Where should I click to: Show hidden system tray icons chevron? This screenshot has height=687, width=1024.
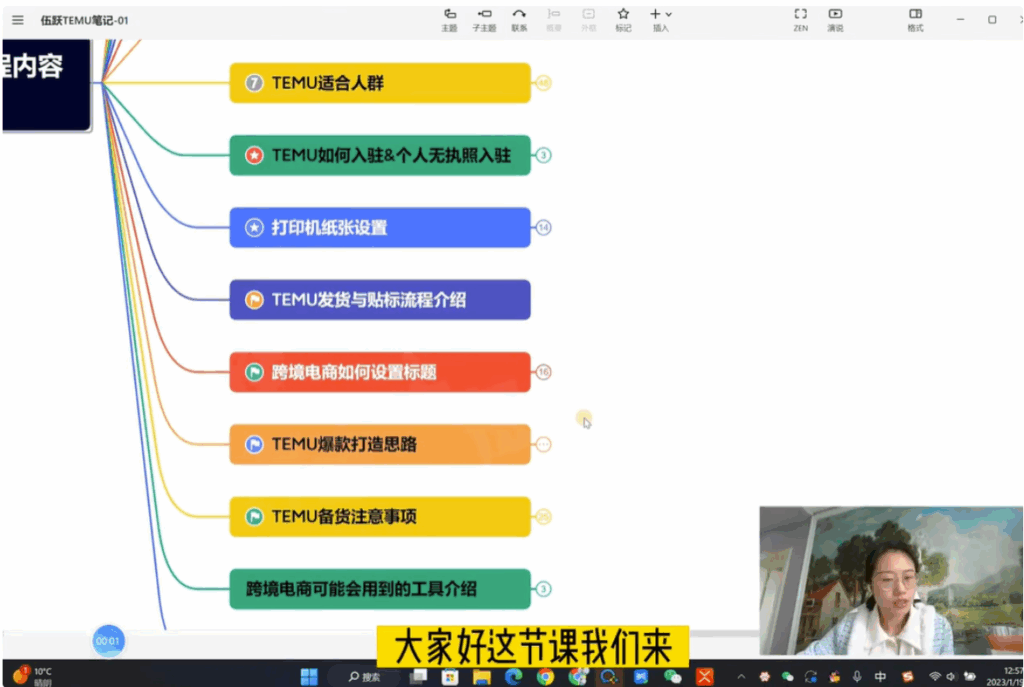[x=741, y=677]
